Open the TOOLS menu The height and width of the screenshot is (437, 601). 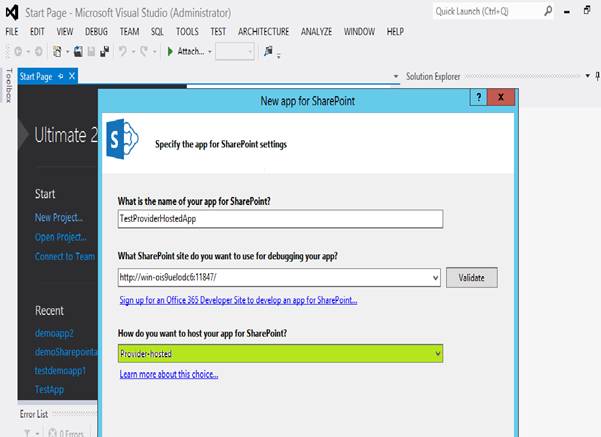pos(187,31)
